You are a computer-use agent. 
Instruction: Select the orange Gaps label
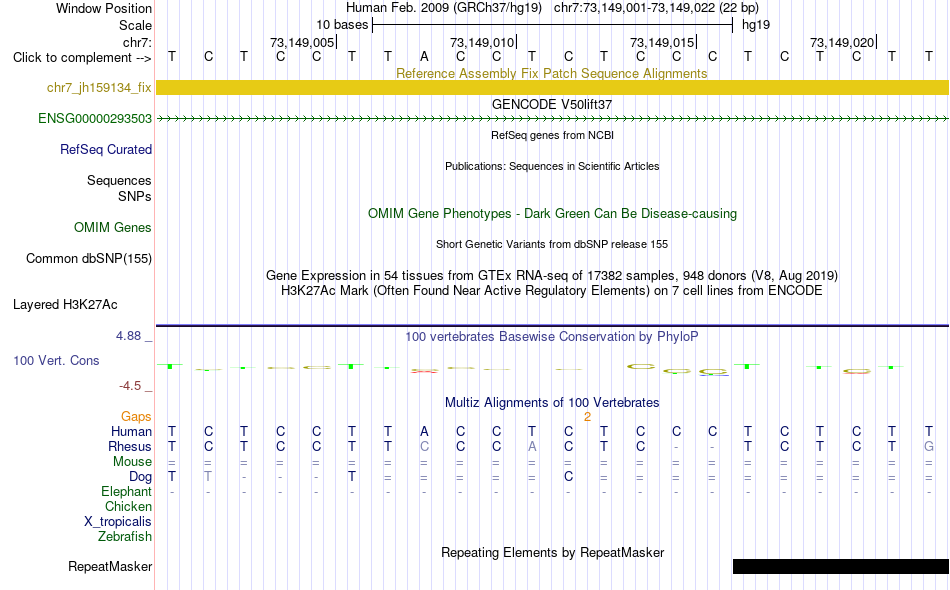click(136, 417)
